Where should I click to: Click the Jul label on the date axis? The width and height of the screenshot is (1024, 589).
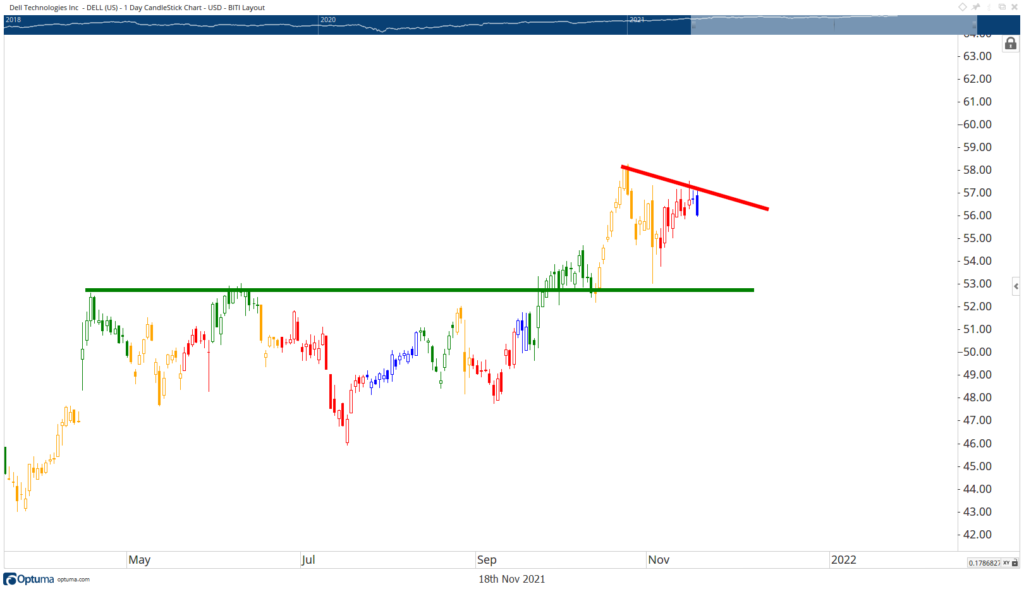click(x=308, y=560)
